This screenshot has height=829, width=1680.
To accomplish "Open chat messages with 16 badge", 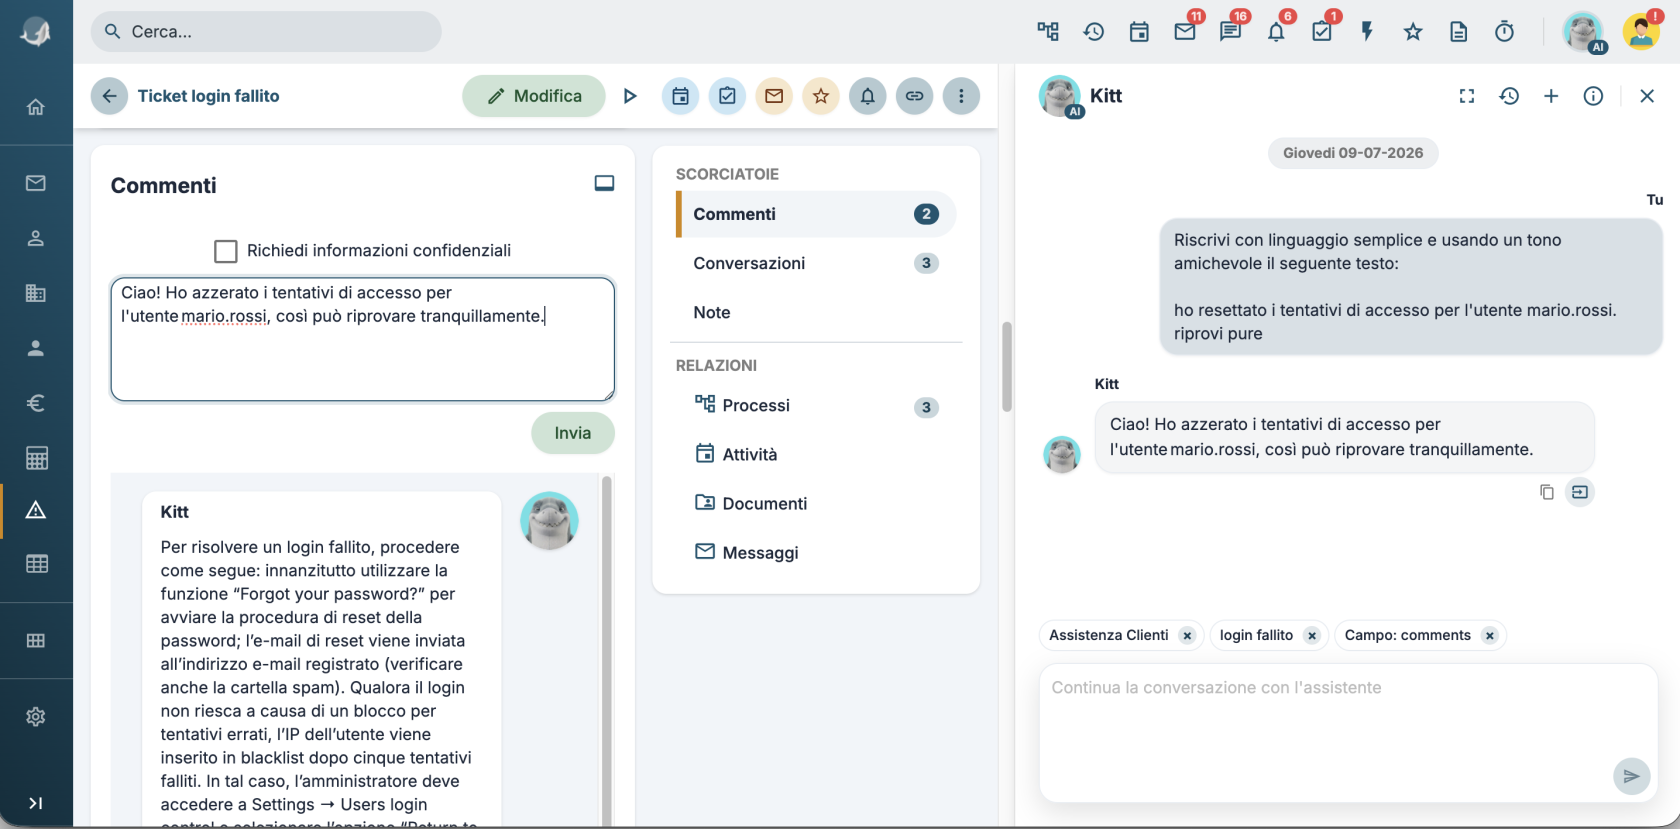I will click(1231, 32).
